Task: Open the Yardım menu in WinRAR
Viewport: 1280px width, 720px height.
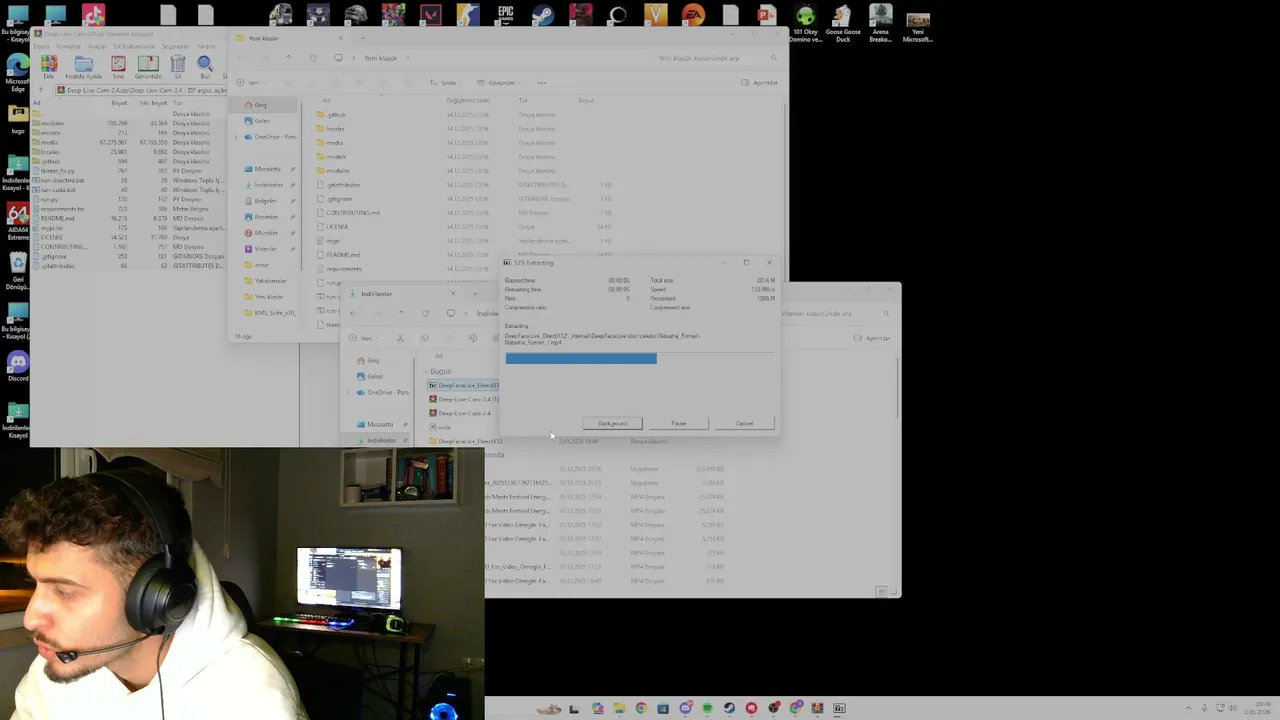Action: [x=206, y=46]
